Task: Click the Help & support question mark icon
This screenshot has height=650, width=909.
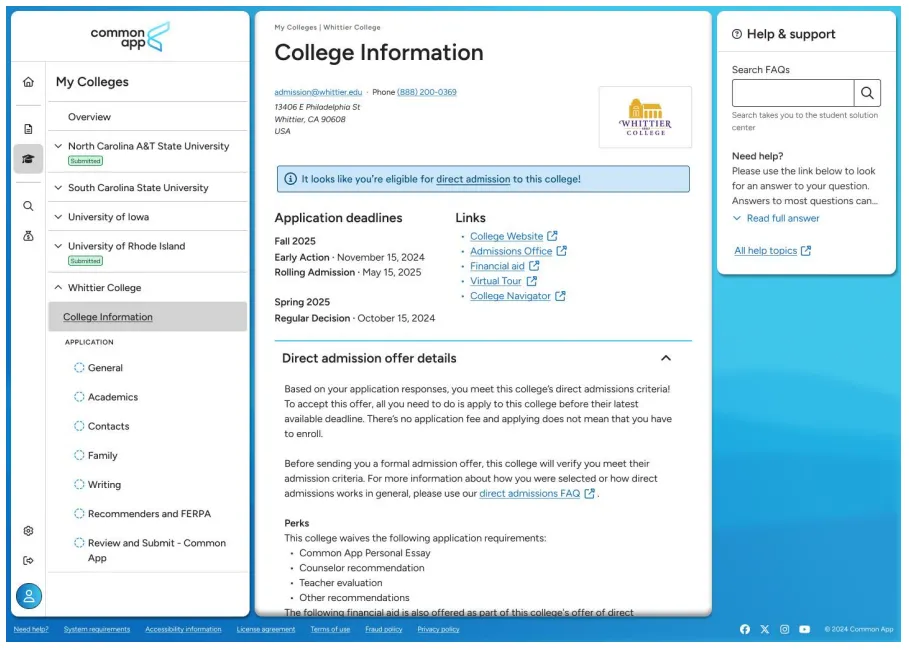Action: click(x=737, y=34)
